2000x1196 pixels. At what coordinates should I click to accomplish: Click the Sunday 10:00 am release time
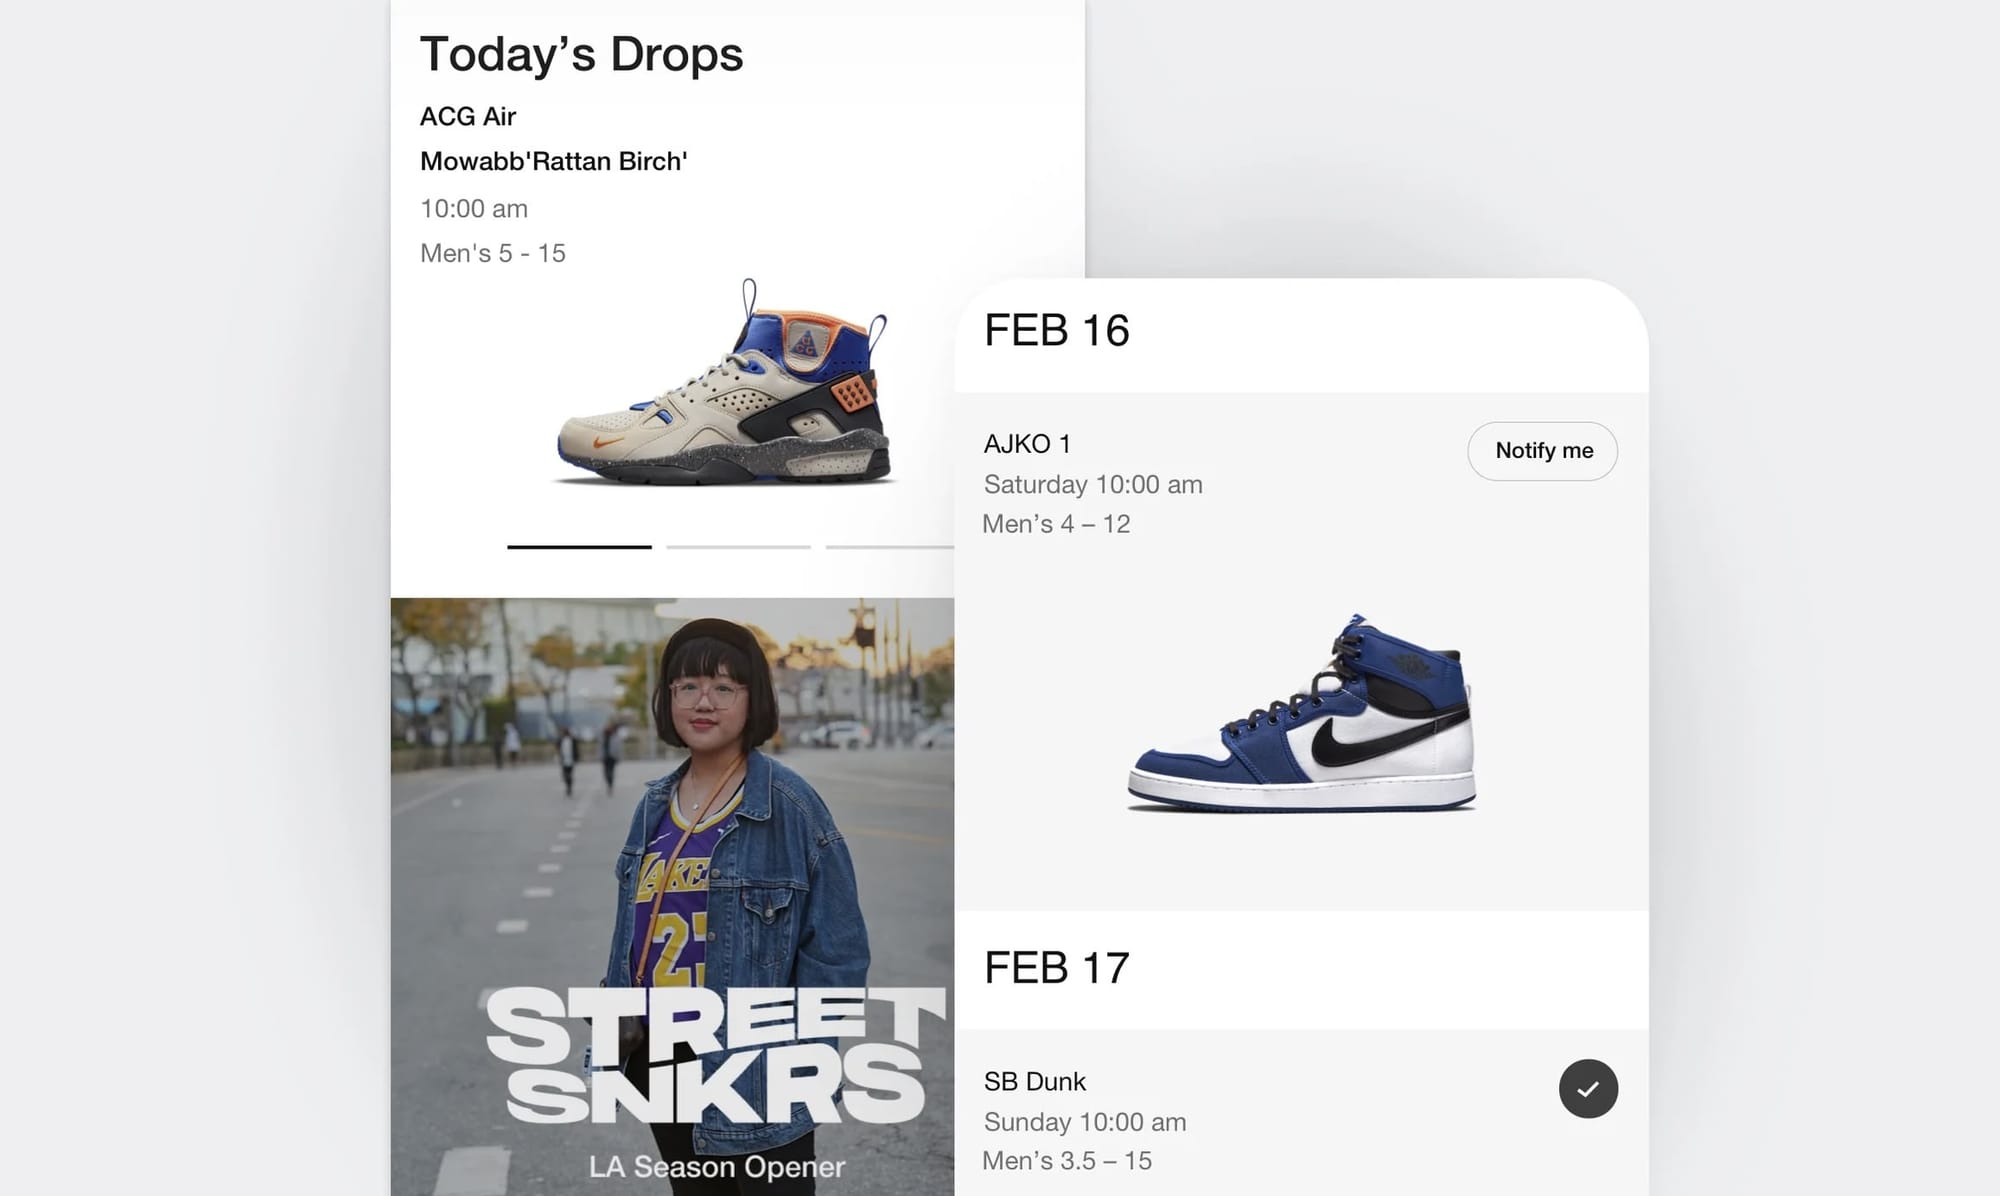click(x=1085, y=1122)
